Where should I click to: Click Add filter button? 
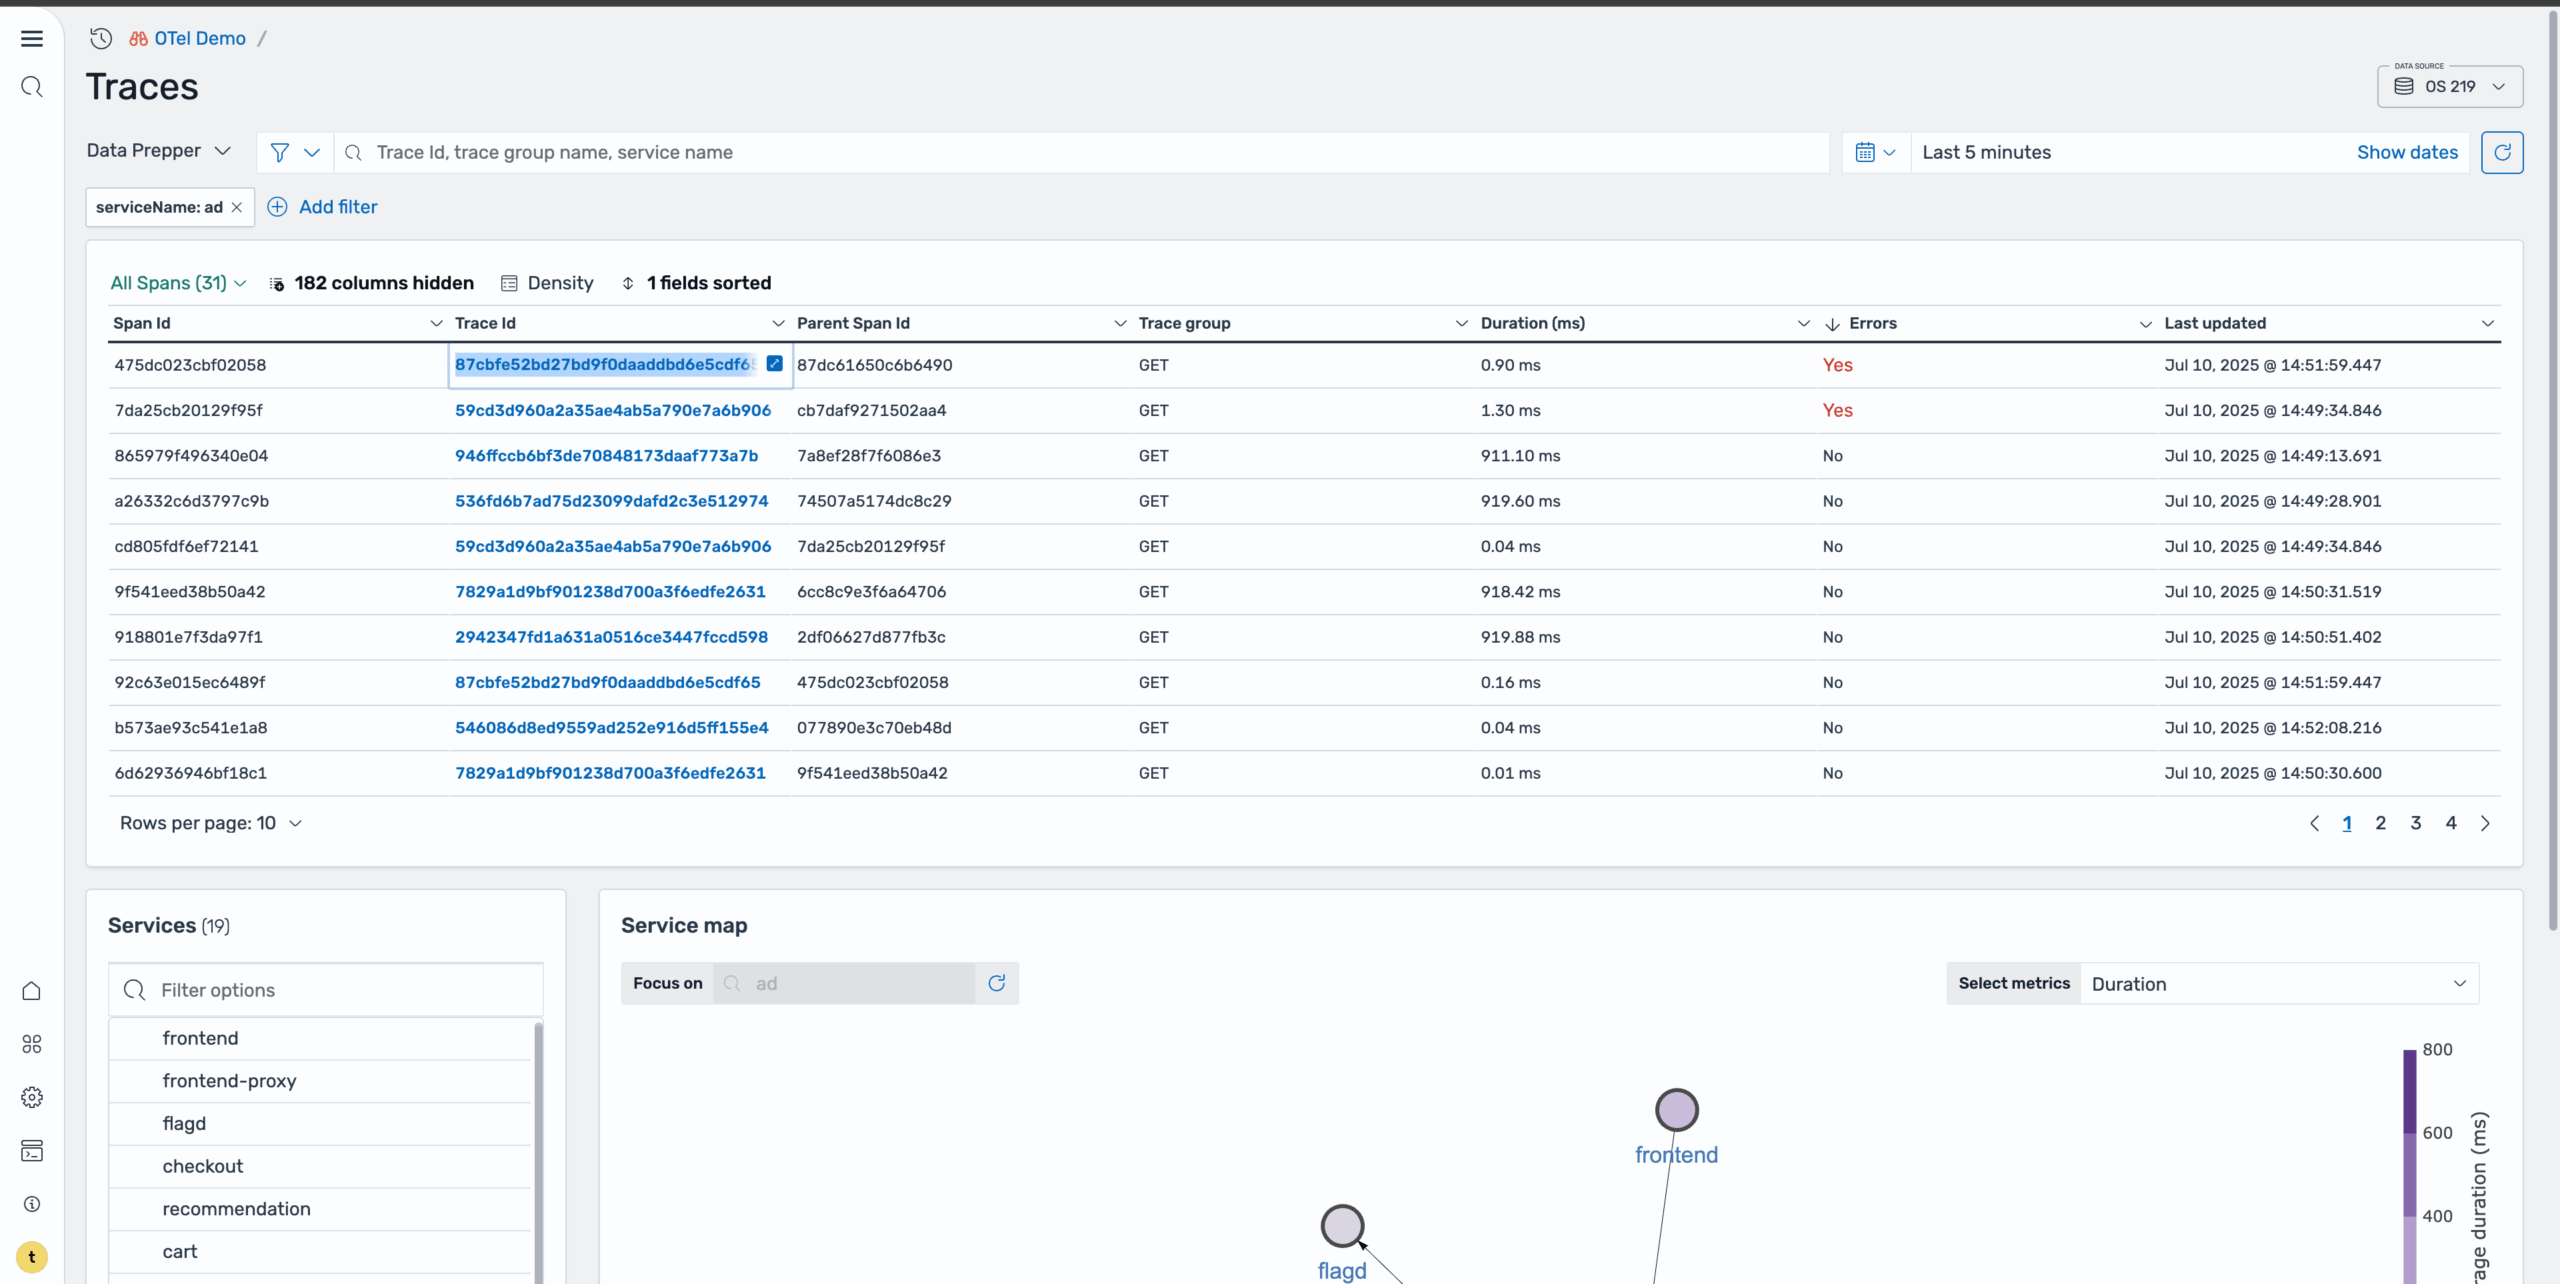click(x=323, y=207)
